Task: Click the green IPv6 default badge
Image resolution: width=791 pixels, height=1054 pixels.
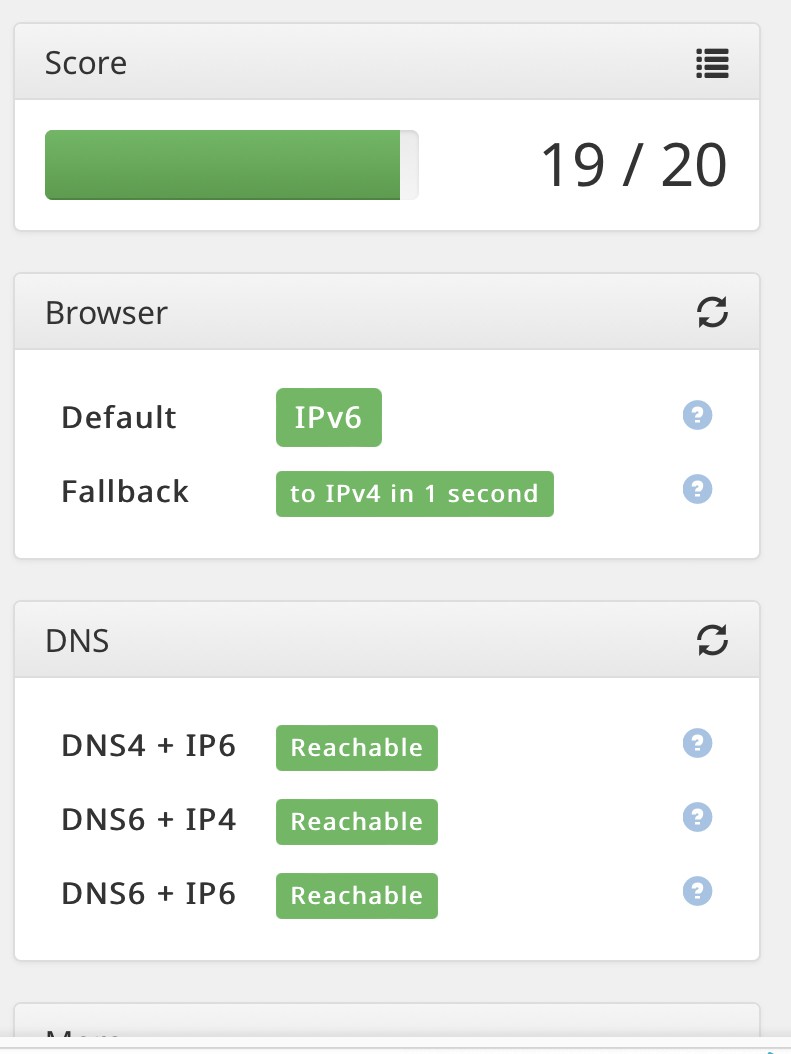Action: click(x=328, y=417)
